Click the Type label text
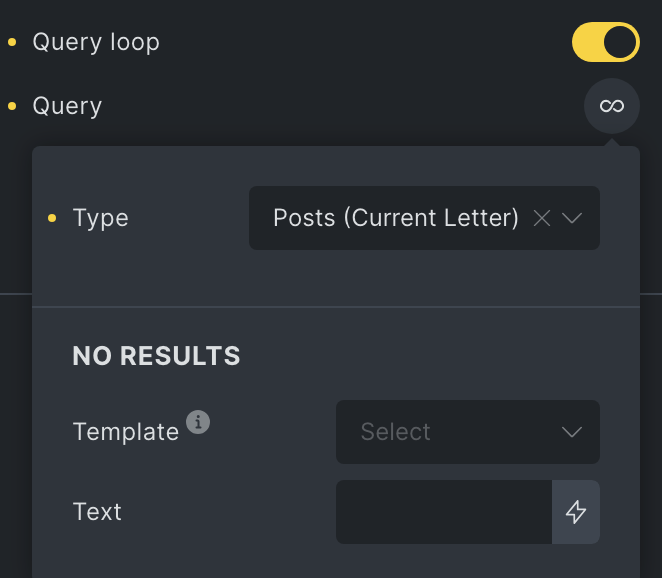This screenshot has width=662, height=578. [x=100, y=218]
